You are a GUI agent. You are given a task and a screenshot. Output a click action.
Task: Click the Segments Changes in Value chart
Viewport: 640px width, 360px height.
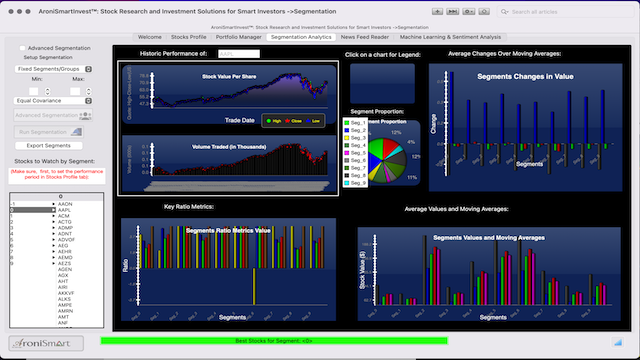[x=525, y=127]
